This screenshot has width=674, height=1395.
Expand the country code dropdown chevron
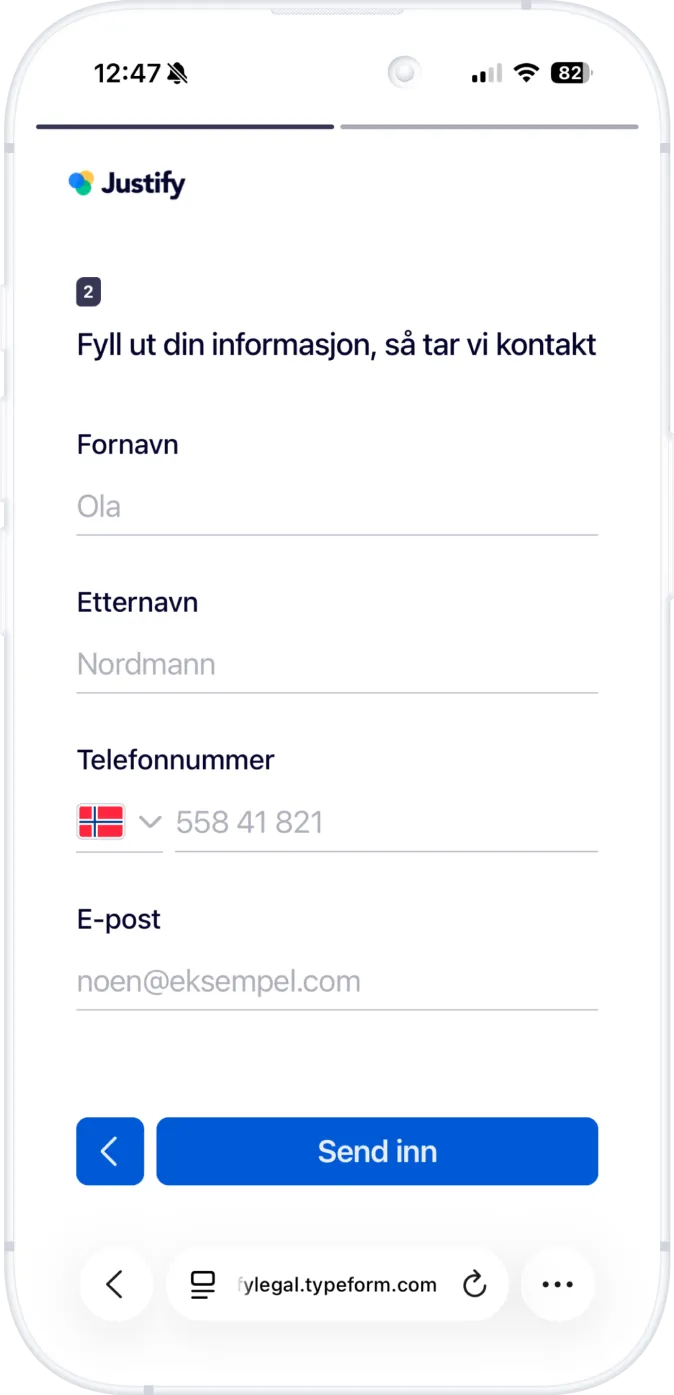tap(150, 822)
